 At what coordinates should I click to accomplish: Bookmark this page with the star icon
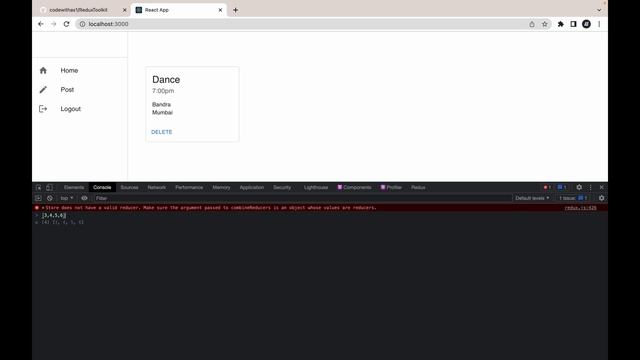tap(544, 24)
